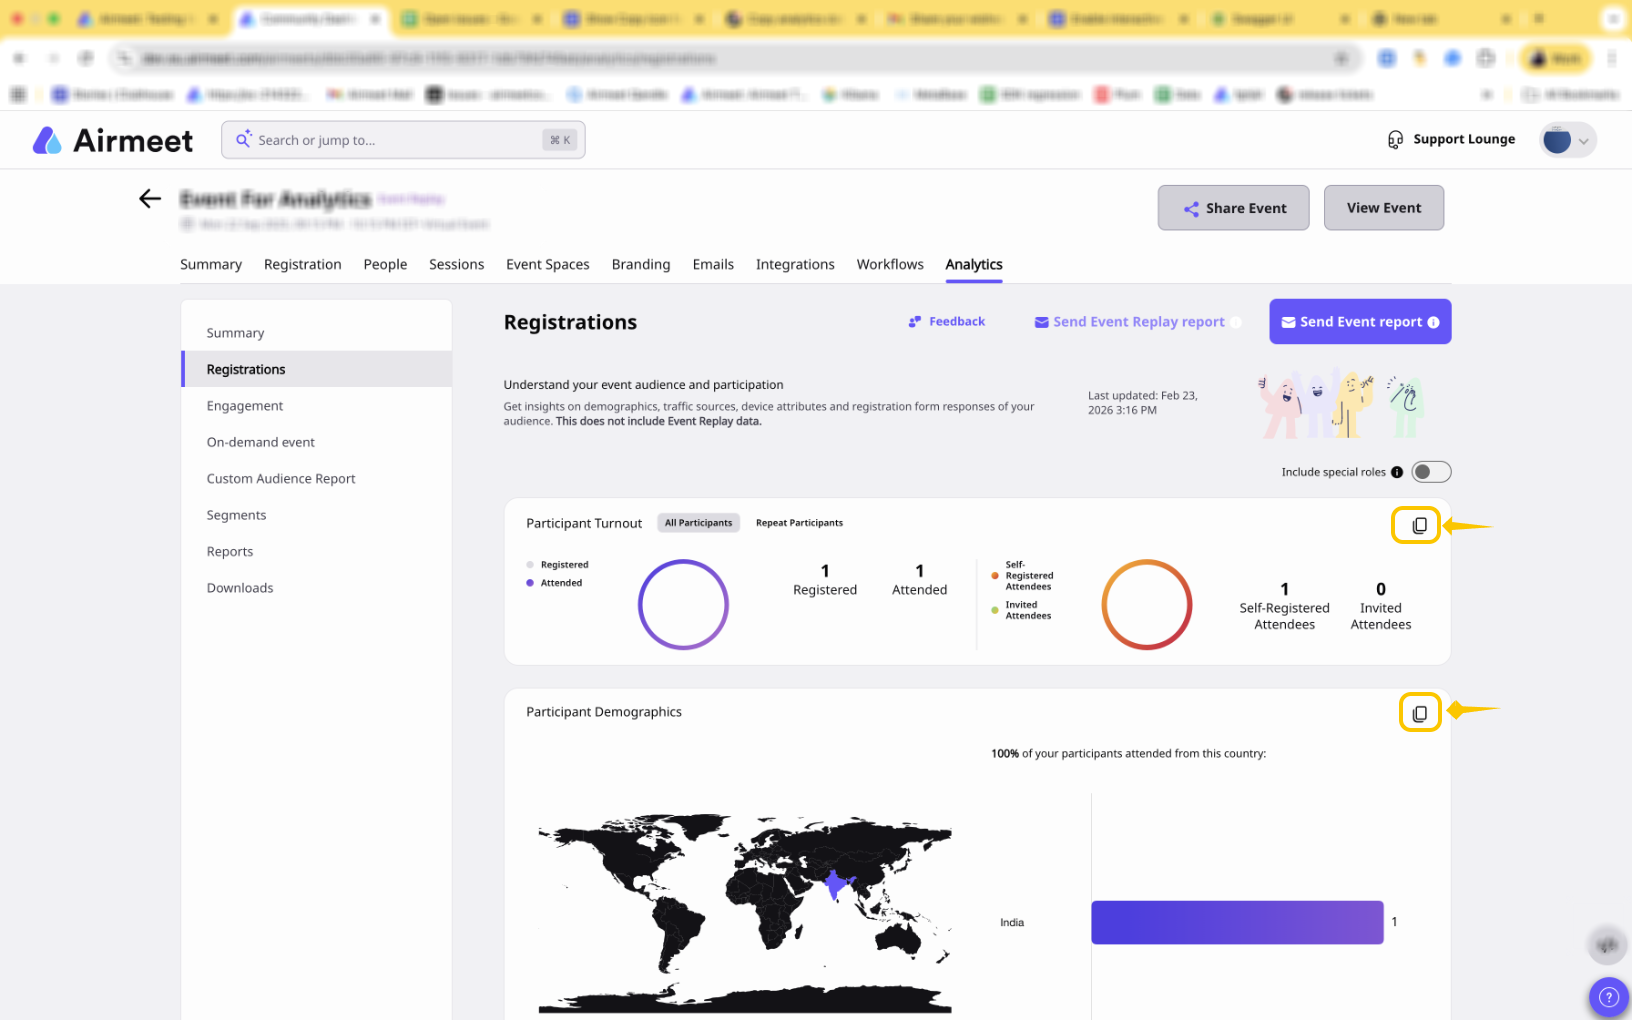Image resolution: width=1632 pixels, height=1020 pixels.
Task: Click the Feedback icon link
Action: (915, 322)
